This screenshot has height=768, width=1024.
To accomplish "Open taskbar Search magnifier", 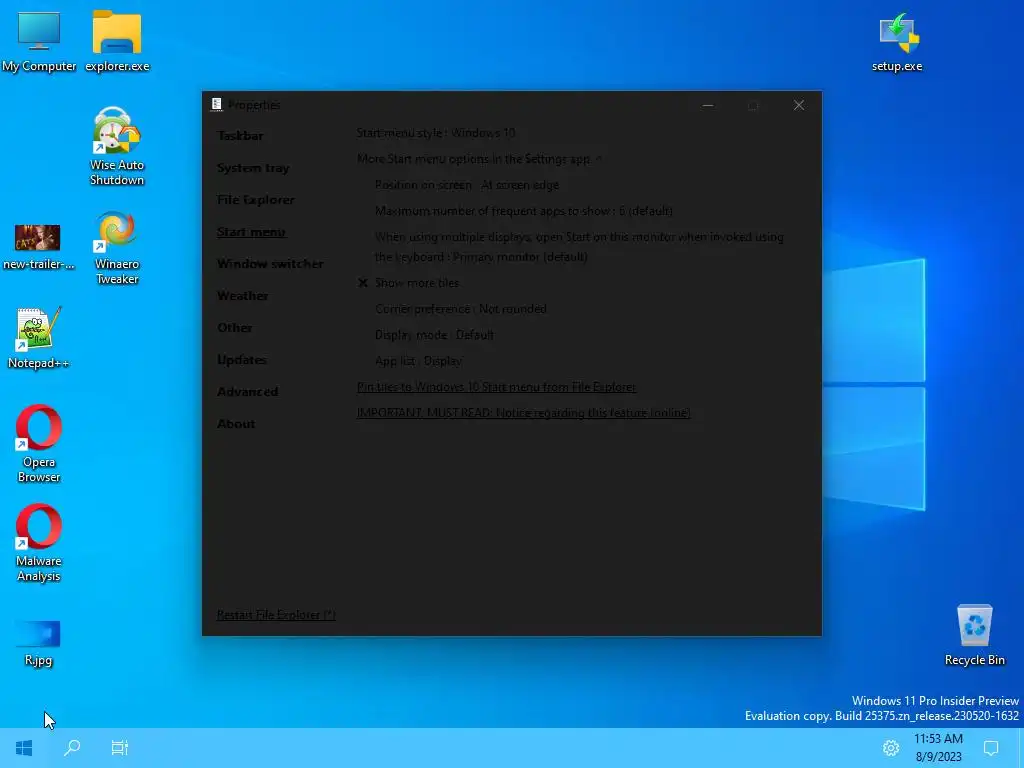I will [x=72, y=748].
